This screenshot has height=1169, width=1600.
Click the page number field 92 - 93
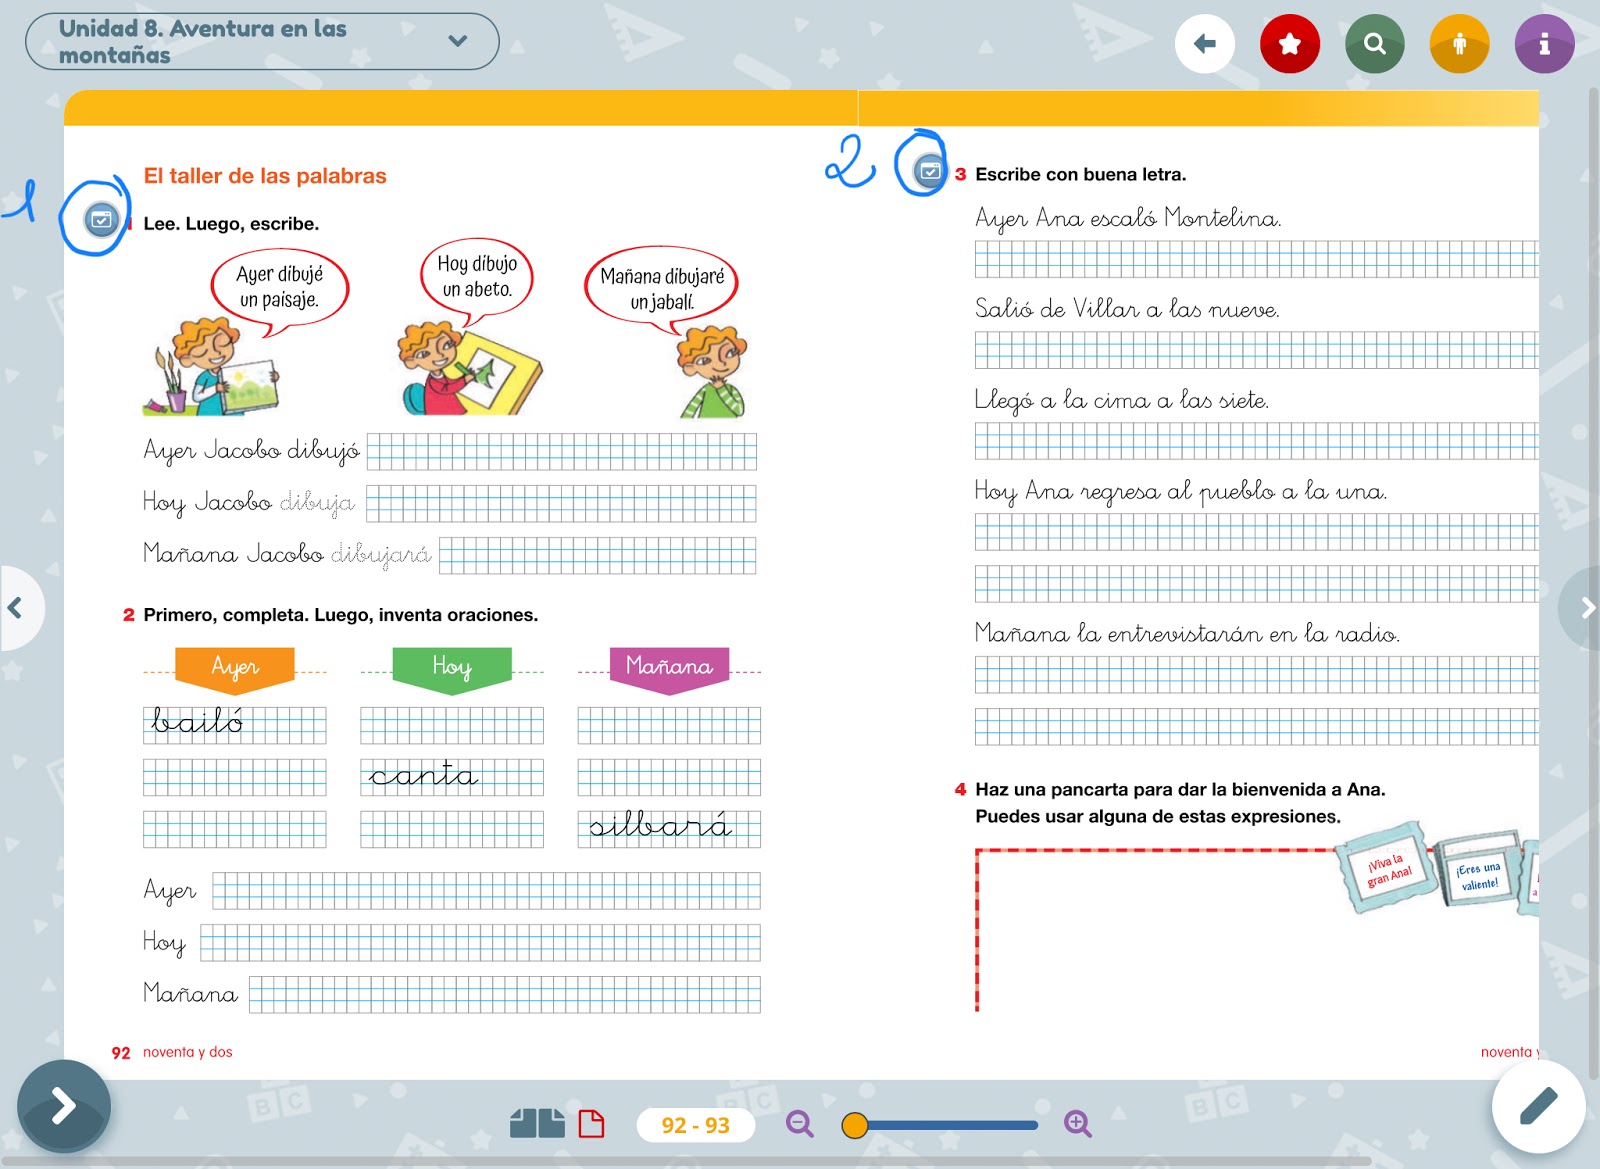[x=695, y=1125]
